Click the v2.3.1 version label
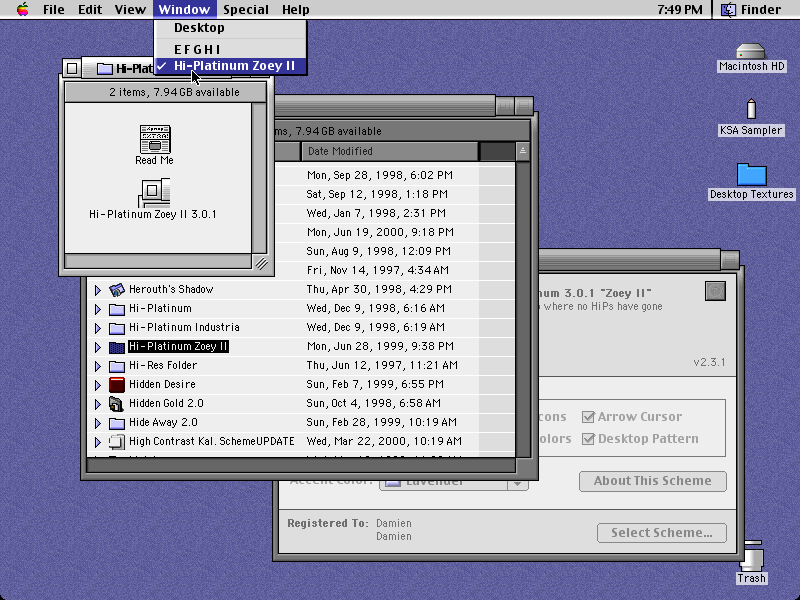 (709, 362)
